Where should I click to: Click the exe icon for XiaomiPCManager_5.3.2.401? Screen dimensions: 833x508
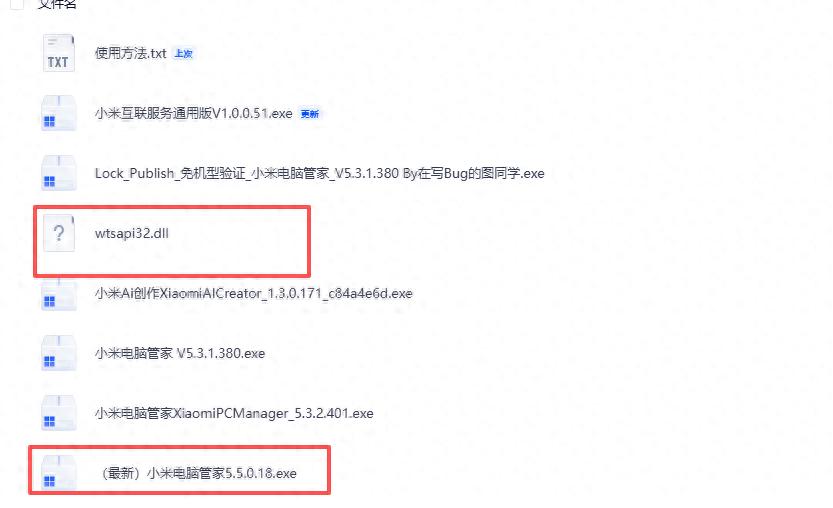point(58,413)
